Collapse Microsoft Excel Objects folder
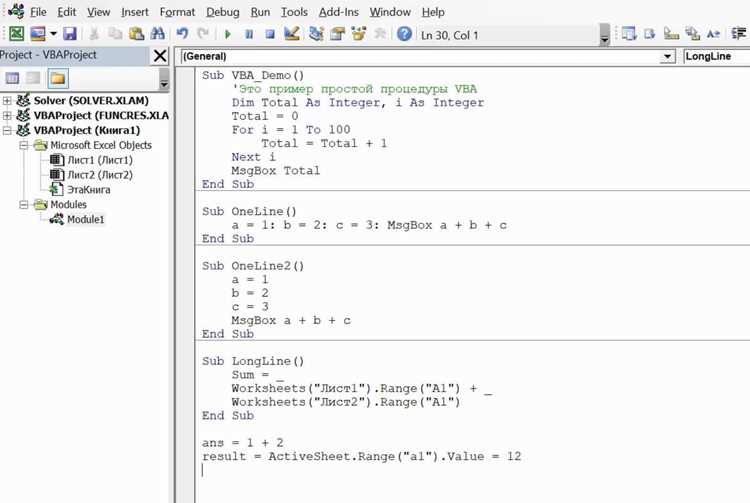 pos(23,145)
